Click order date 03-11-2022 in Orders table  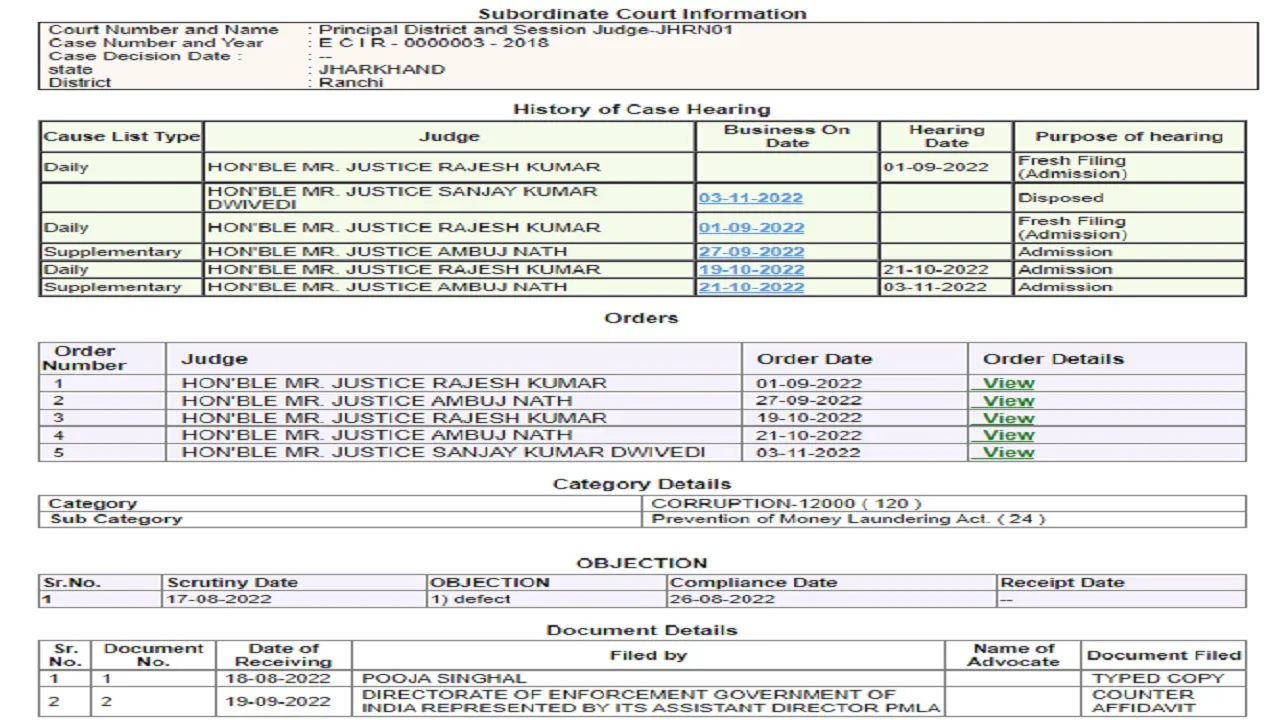pyautogui.click(x=809, y=452)
